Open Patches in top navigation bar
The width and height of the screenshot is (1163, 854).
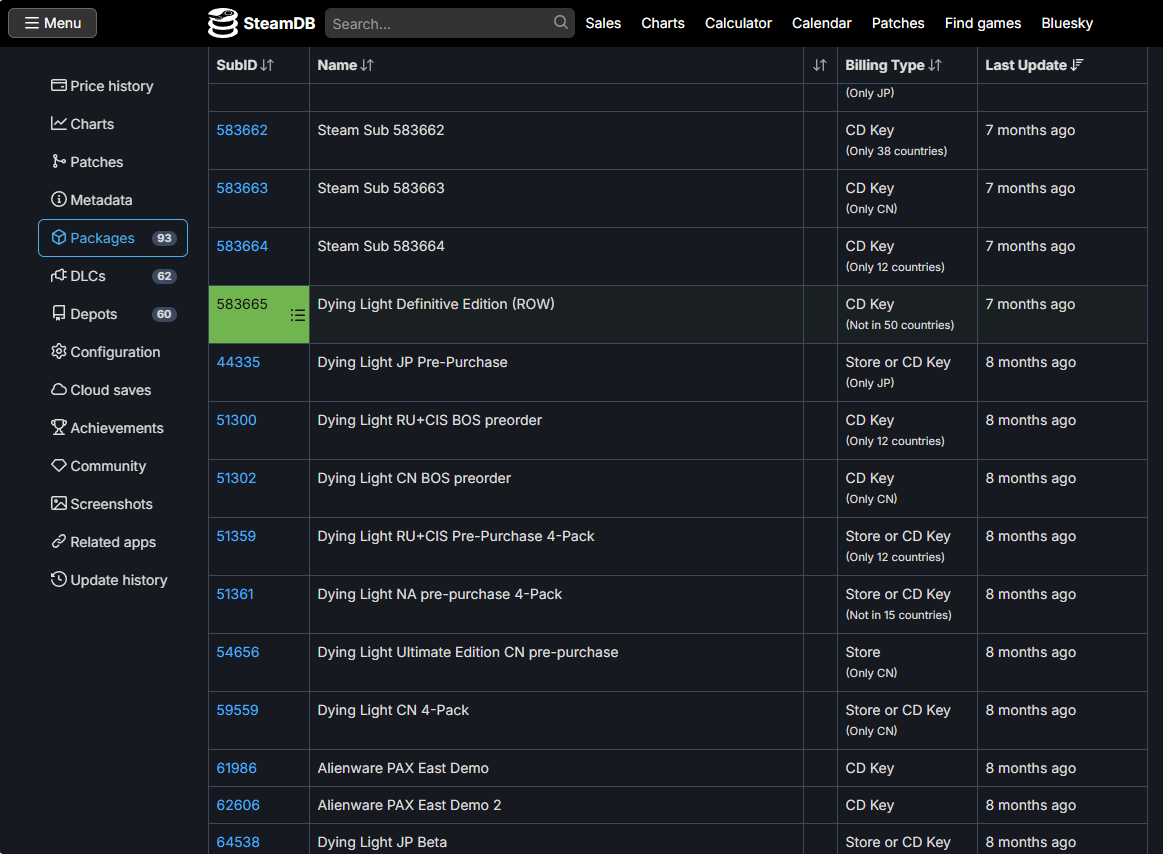[x=898, y=23]
